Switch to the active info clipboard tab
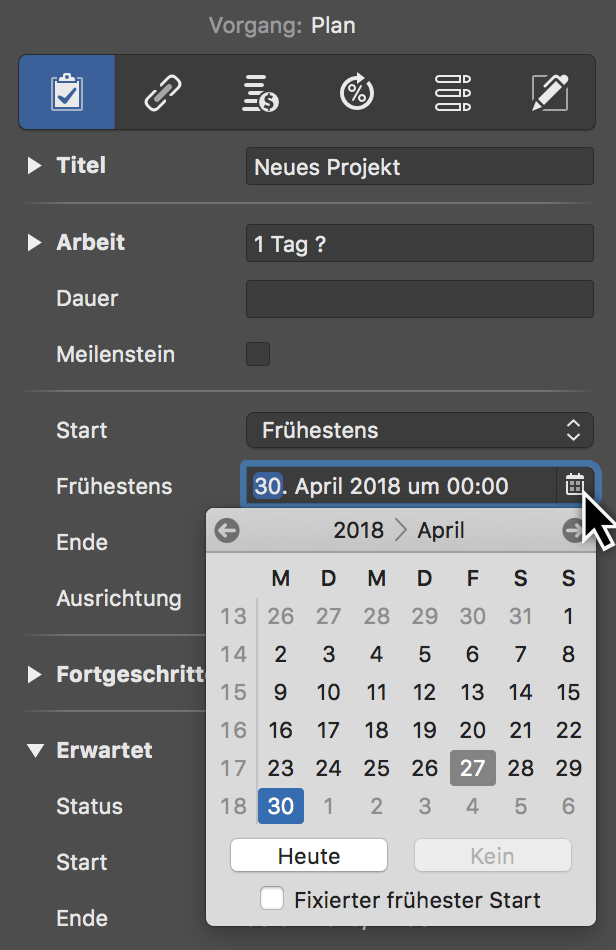Image resolution: width=616 pixels, height=950 pixels. click(66, 93)
